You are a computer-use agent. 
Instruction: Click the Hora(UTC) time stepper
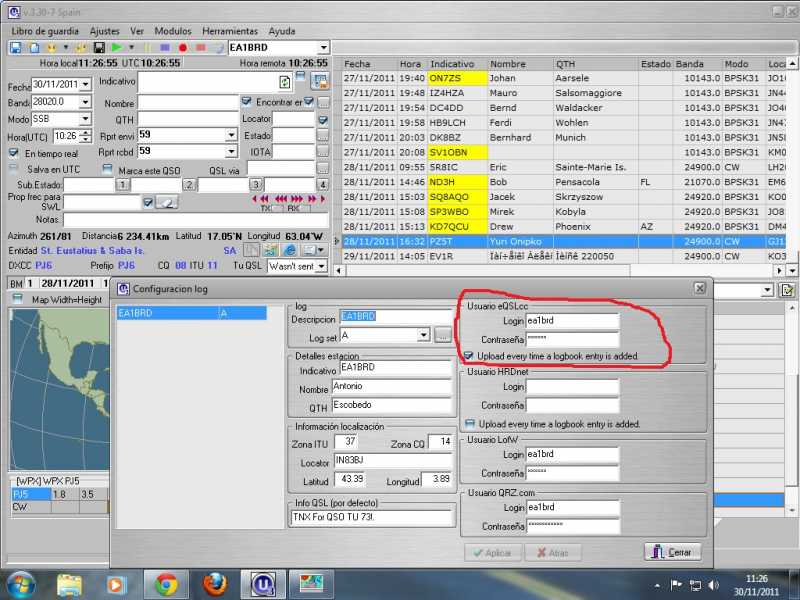pyautogui.click(x=86, y=136)
